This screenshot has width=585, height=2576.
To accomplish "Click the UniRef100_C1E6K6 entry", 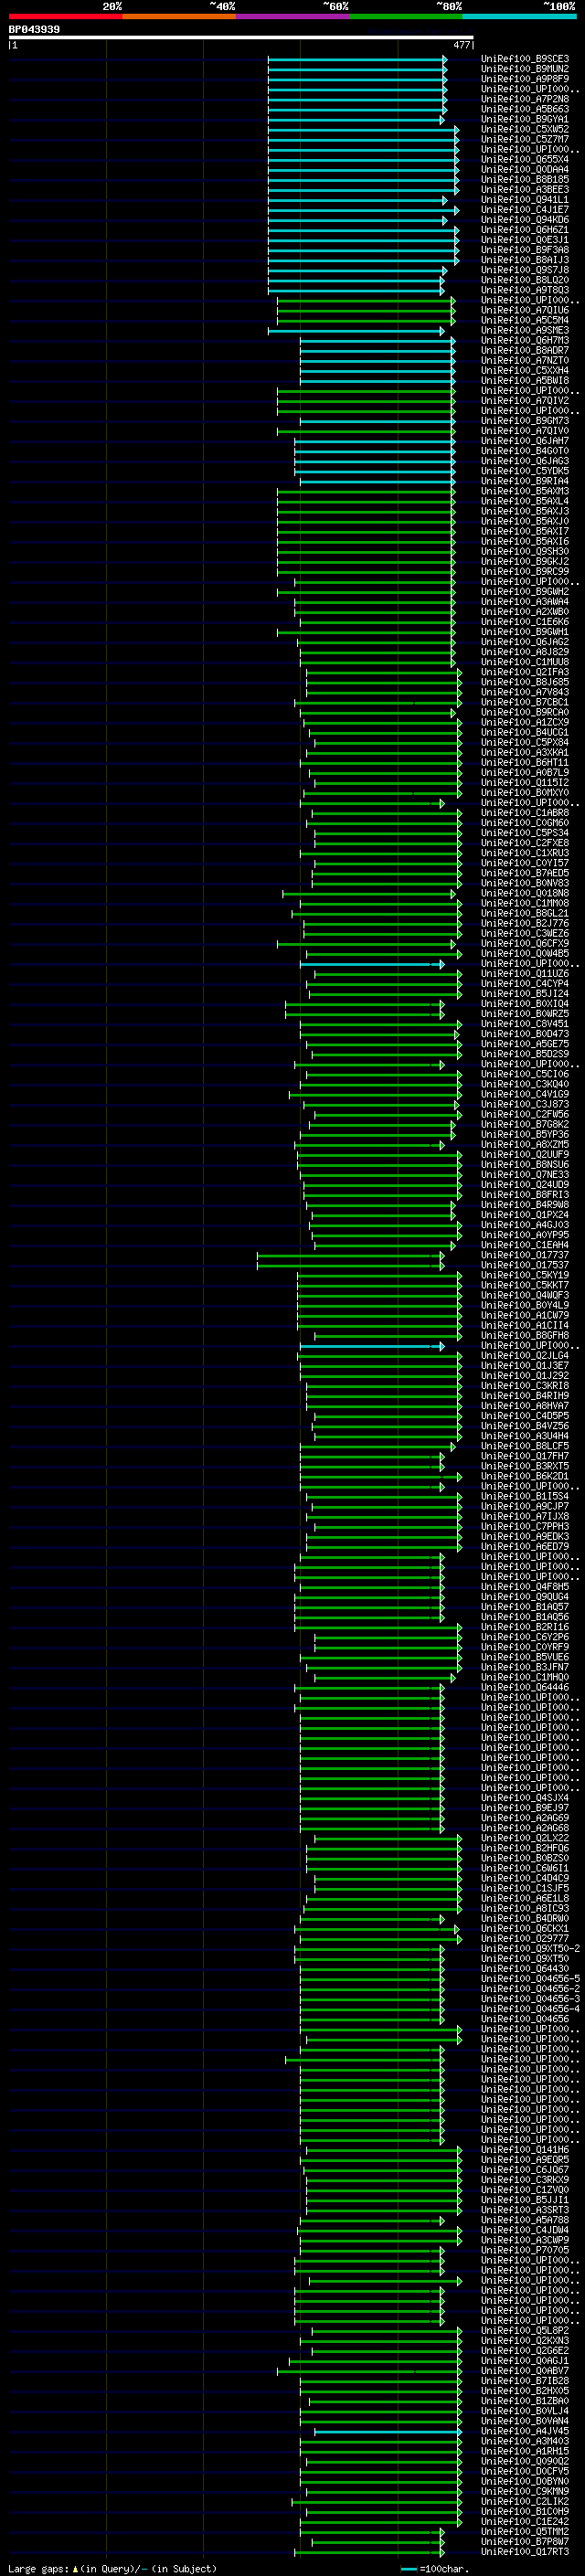I will [525, 622].
